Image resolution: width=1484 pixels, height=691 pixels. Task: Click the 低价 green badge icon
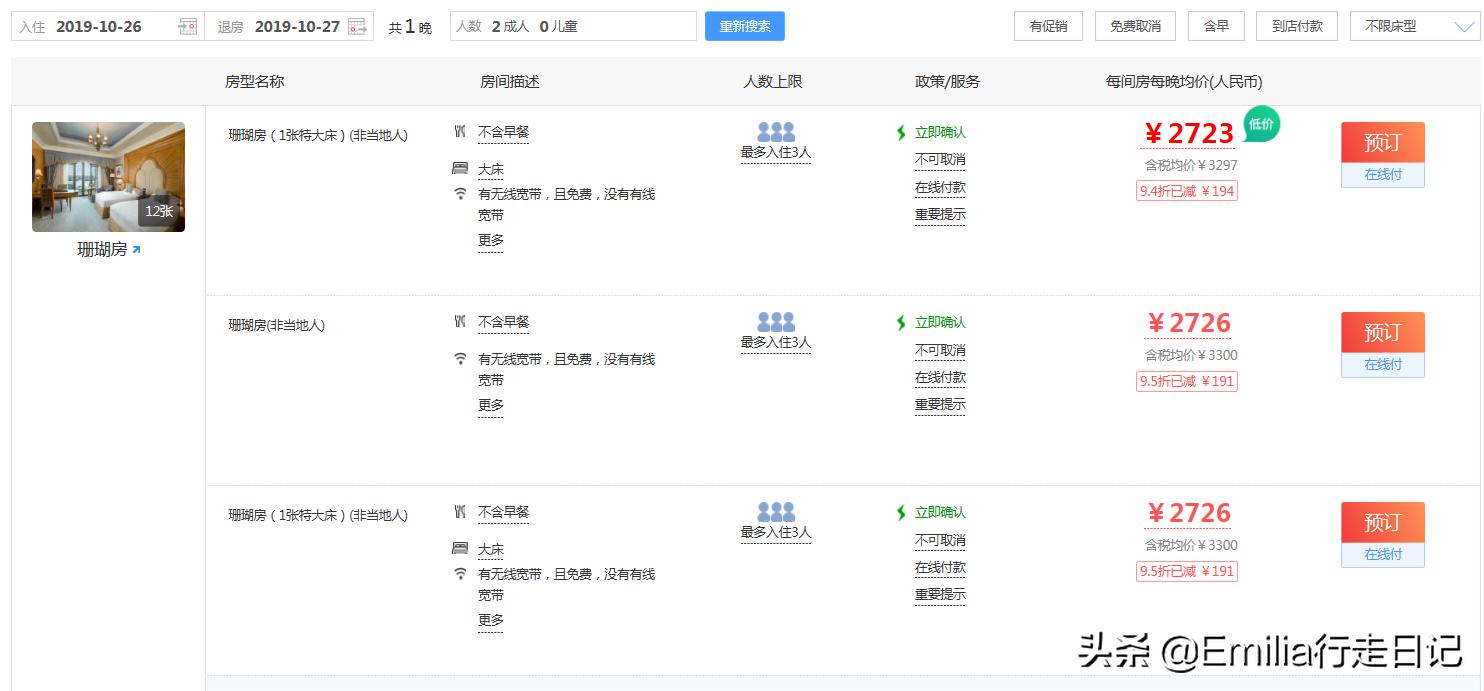[1261, 124]
